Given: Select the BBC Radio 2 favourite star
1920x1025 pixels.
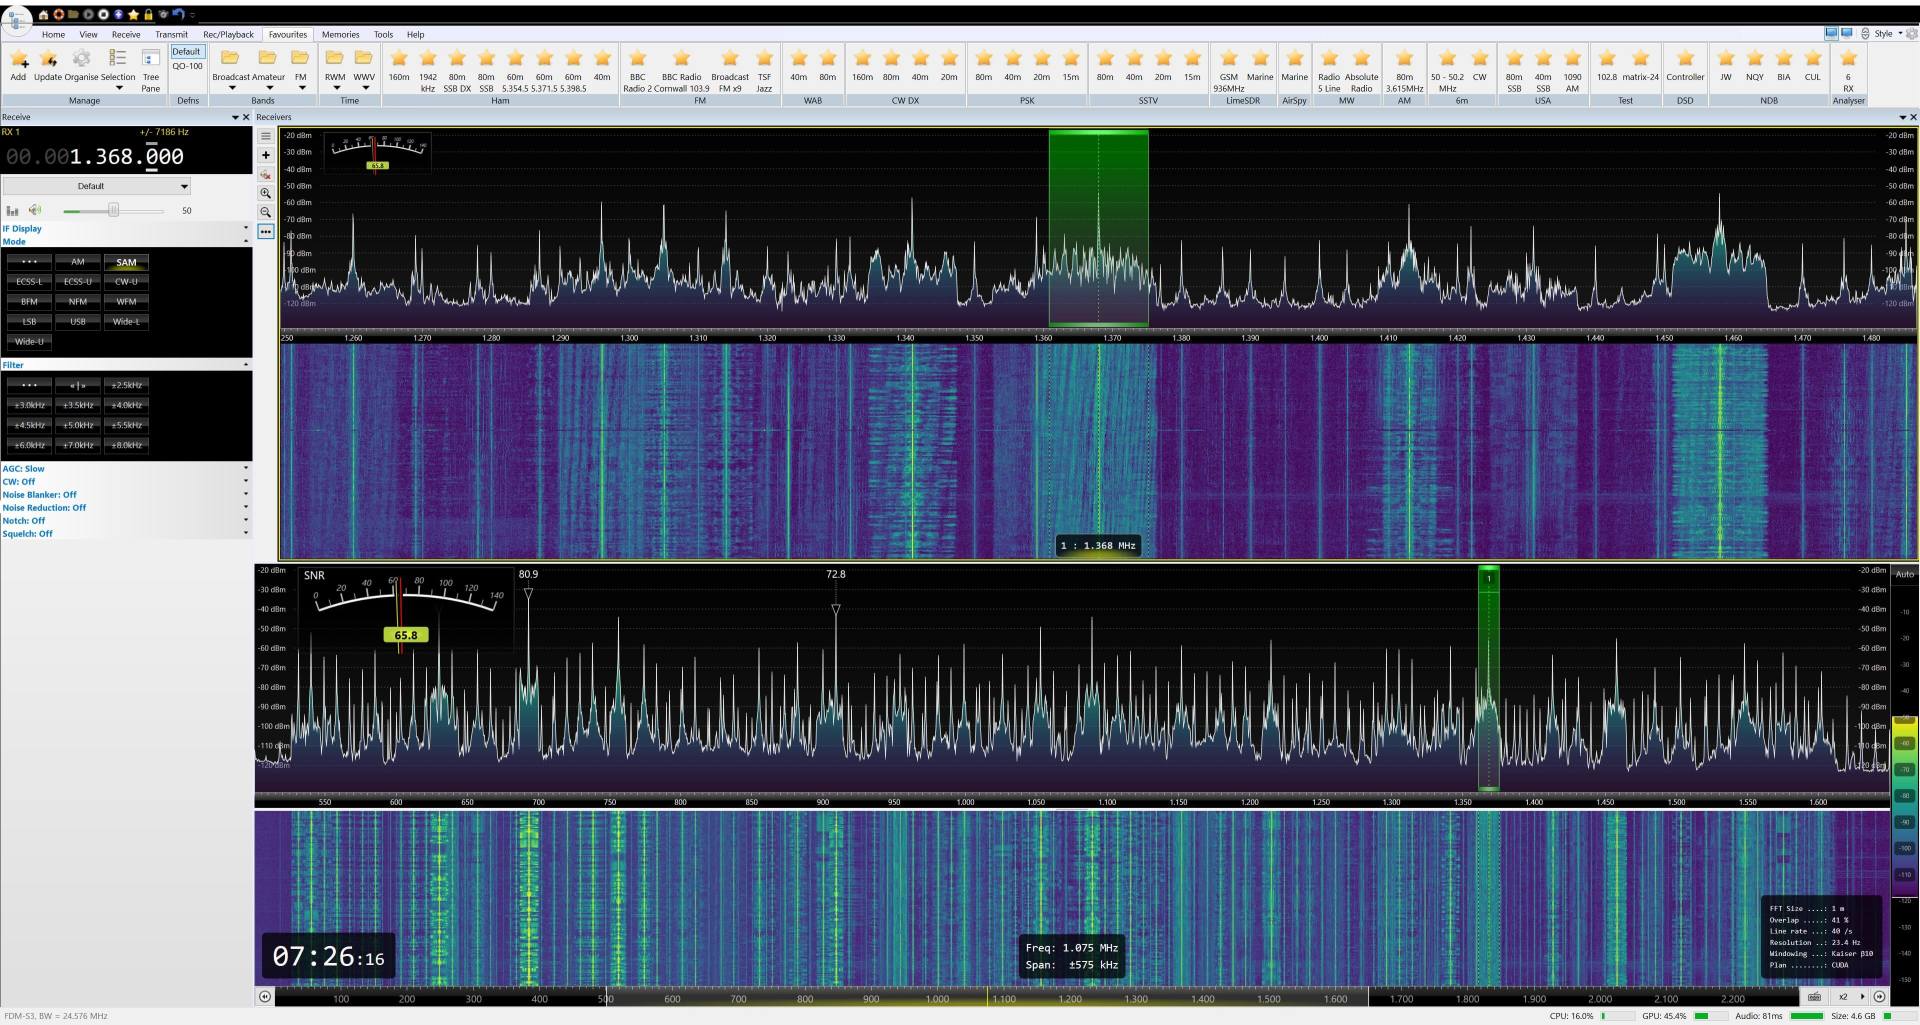Looking at the screenshot, I should tap(638, 60).
